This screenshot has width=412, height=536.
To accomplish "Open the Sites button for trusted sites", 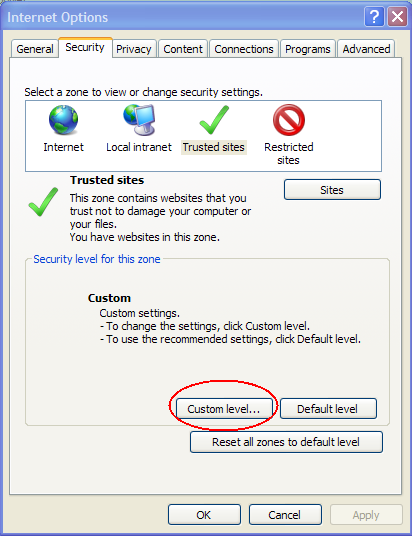I will [332, 190].
